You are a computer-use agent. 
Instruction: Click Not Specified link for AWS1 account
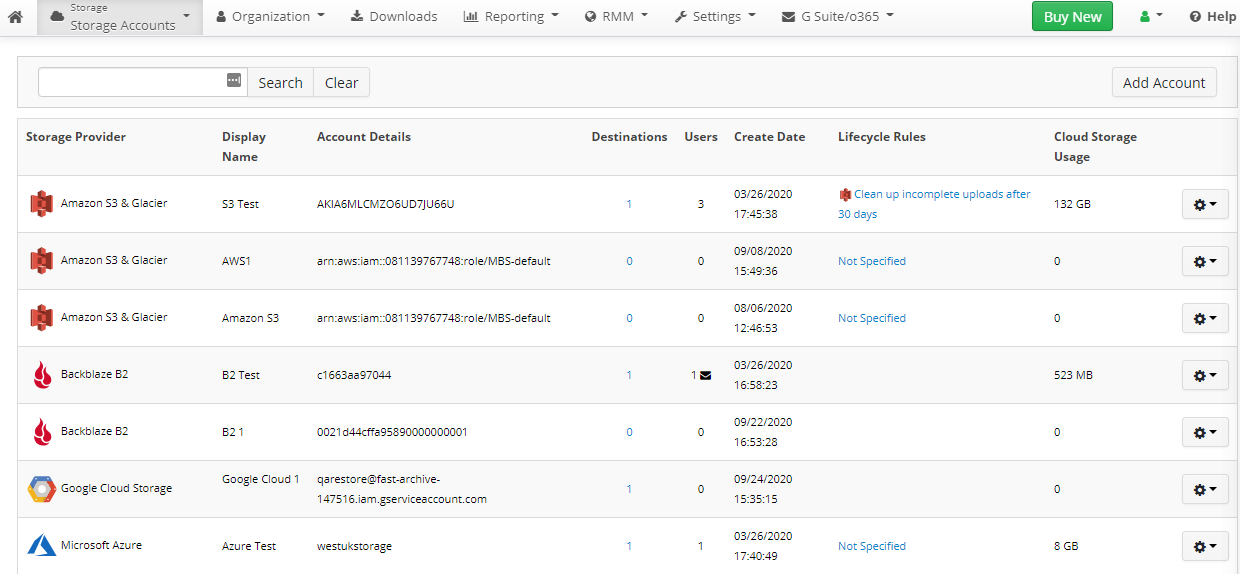872,261
